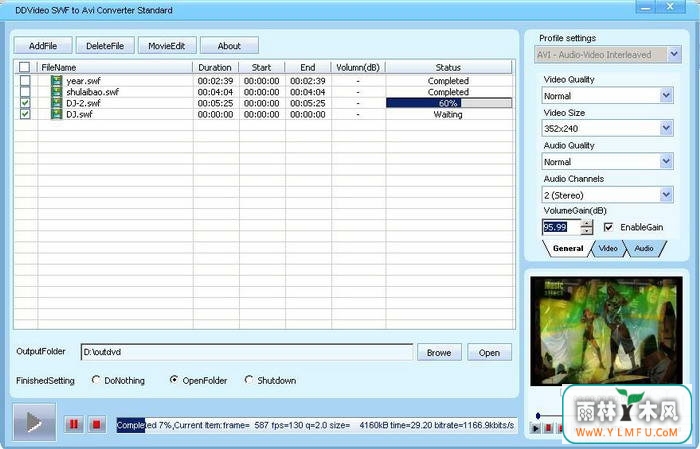Click the file icon beside DJ.swf
Viewport: 700px width, 449px height.
click(56, 114)
